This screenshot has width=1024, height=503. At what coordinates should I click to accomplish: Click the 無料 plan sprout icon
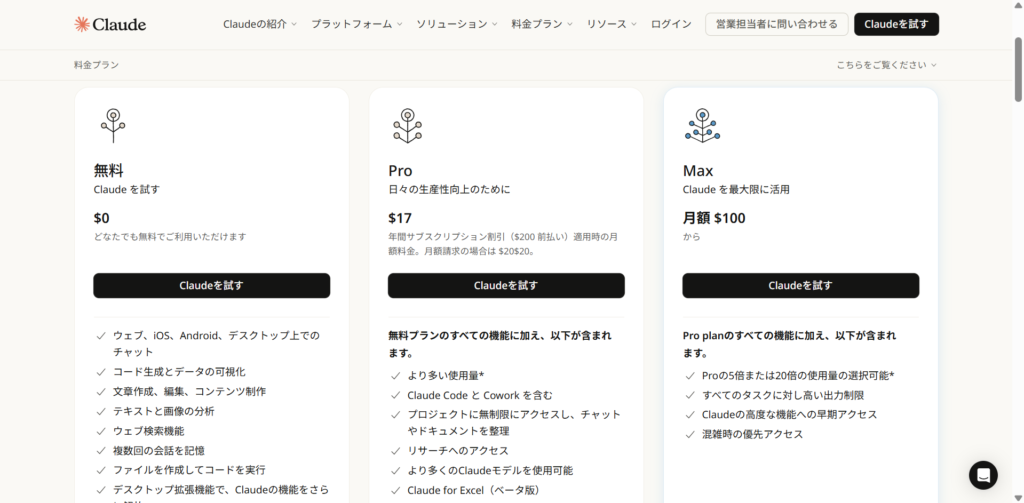(x=112, y=125)
